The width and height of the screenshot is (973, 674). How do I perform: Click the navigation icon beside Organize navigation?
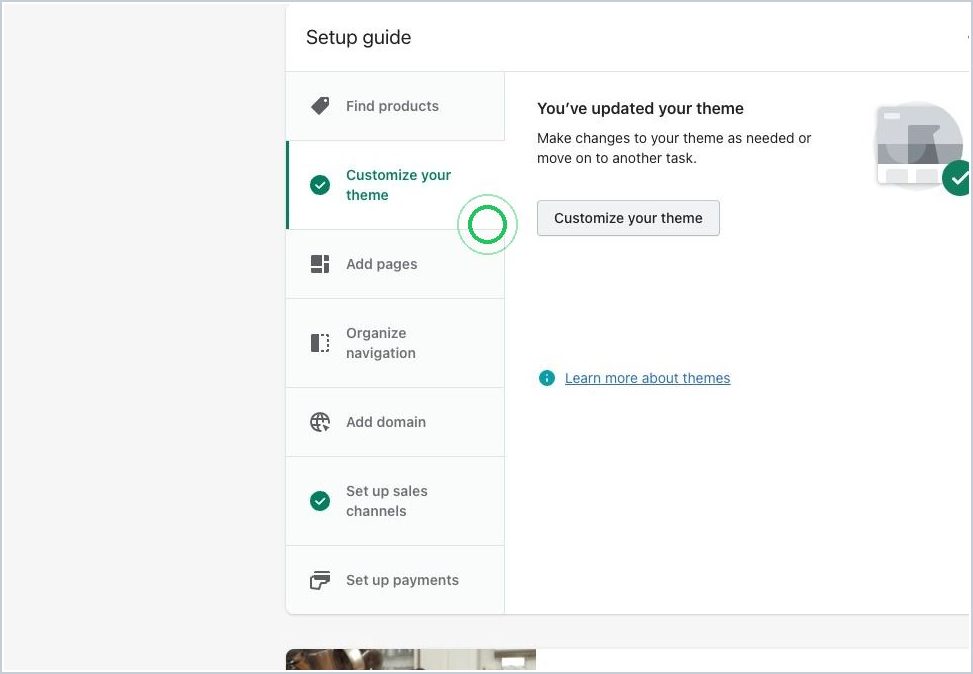pos(320,343)
